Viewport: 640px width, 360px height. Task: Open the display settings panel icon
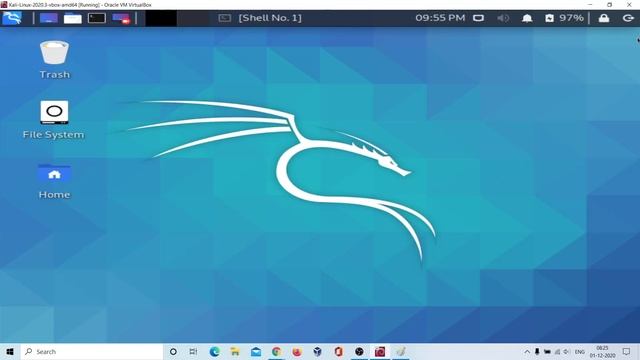point(478,18)
